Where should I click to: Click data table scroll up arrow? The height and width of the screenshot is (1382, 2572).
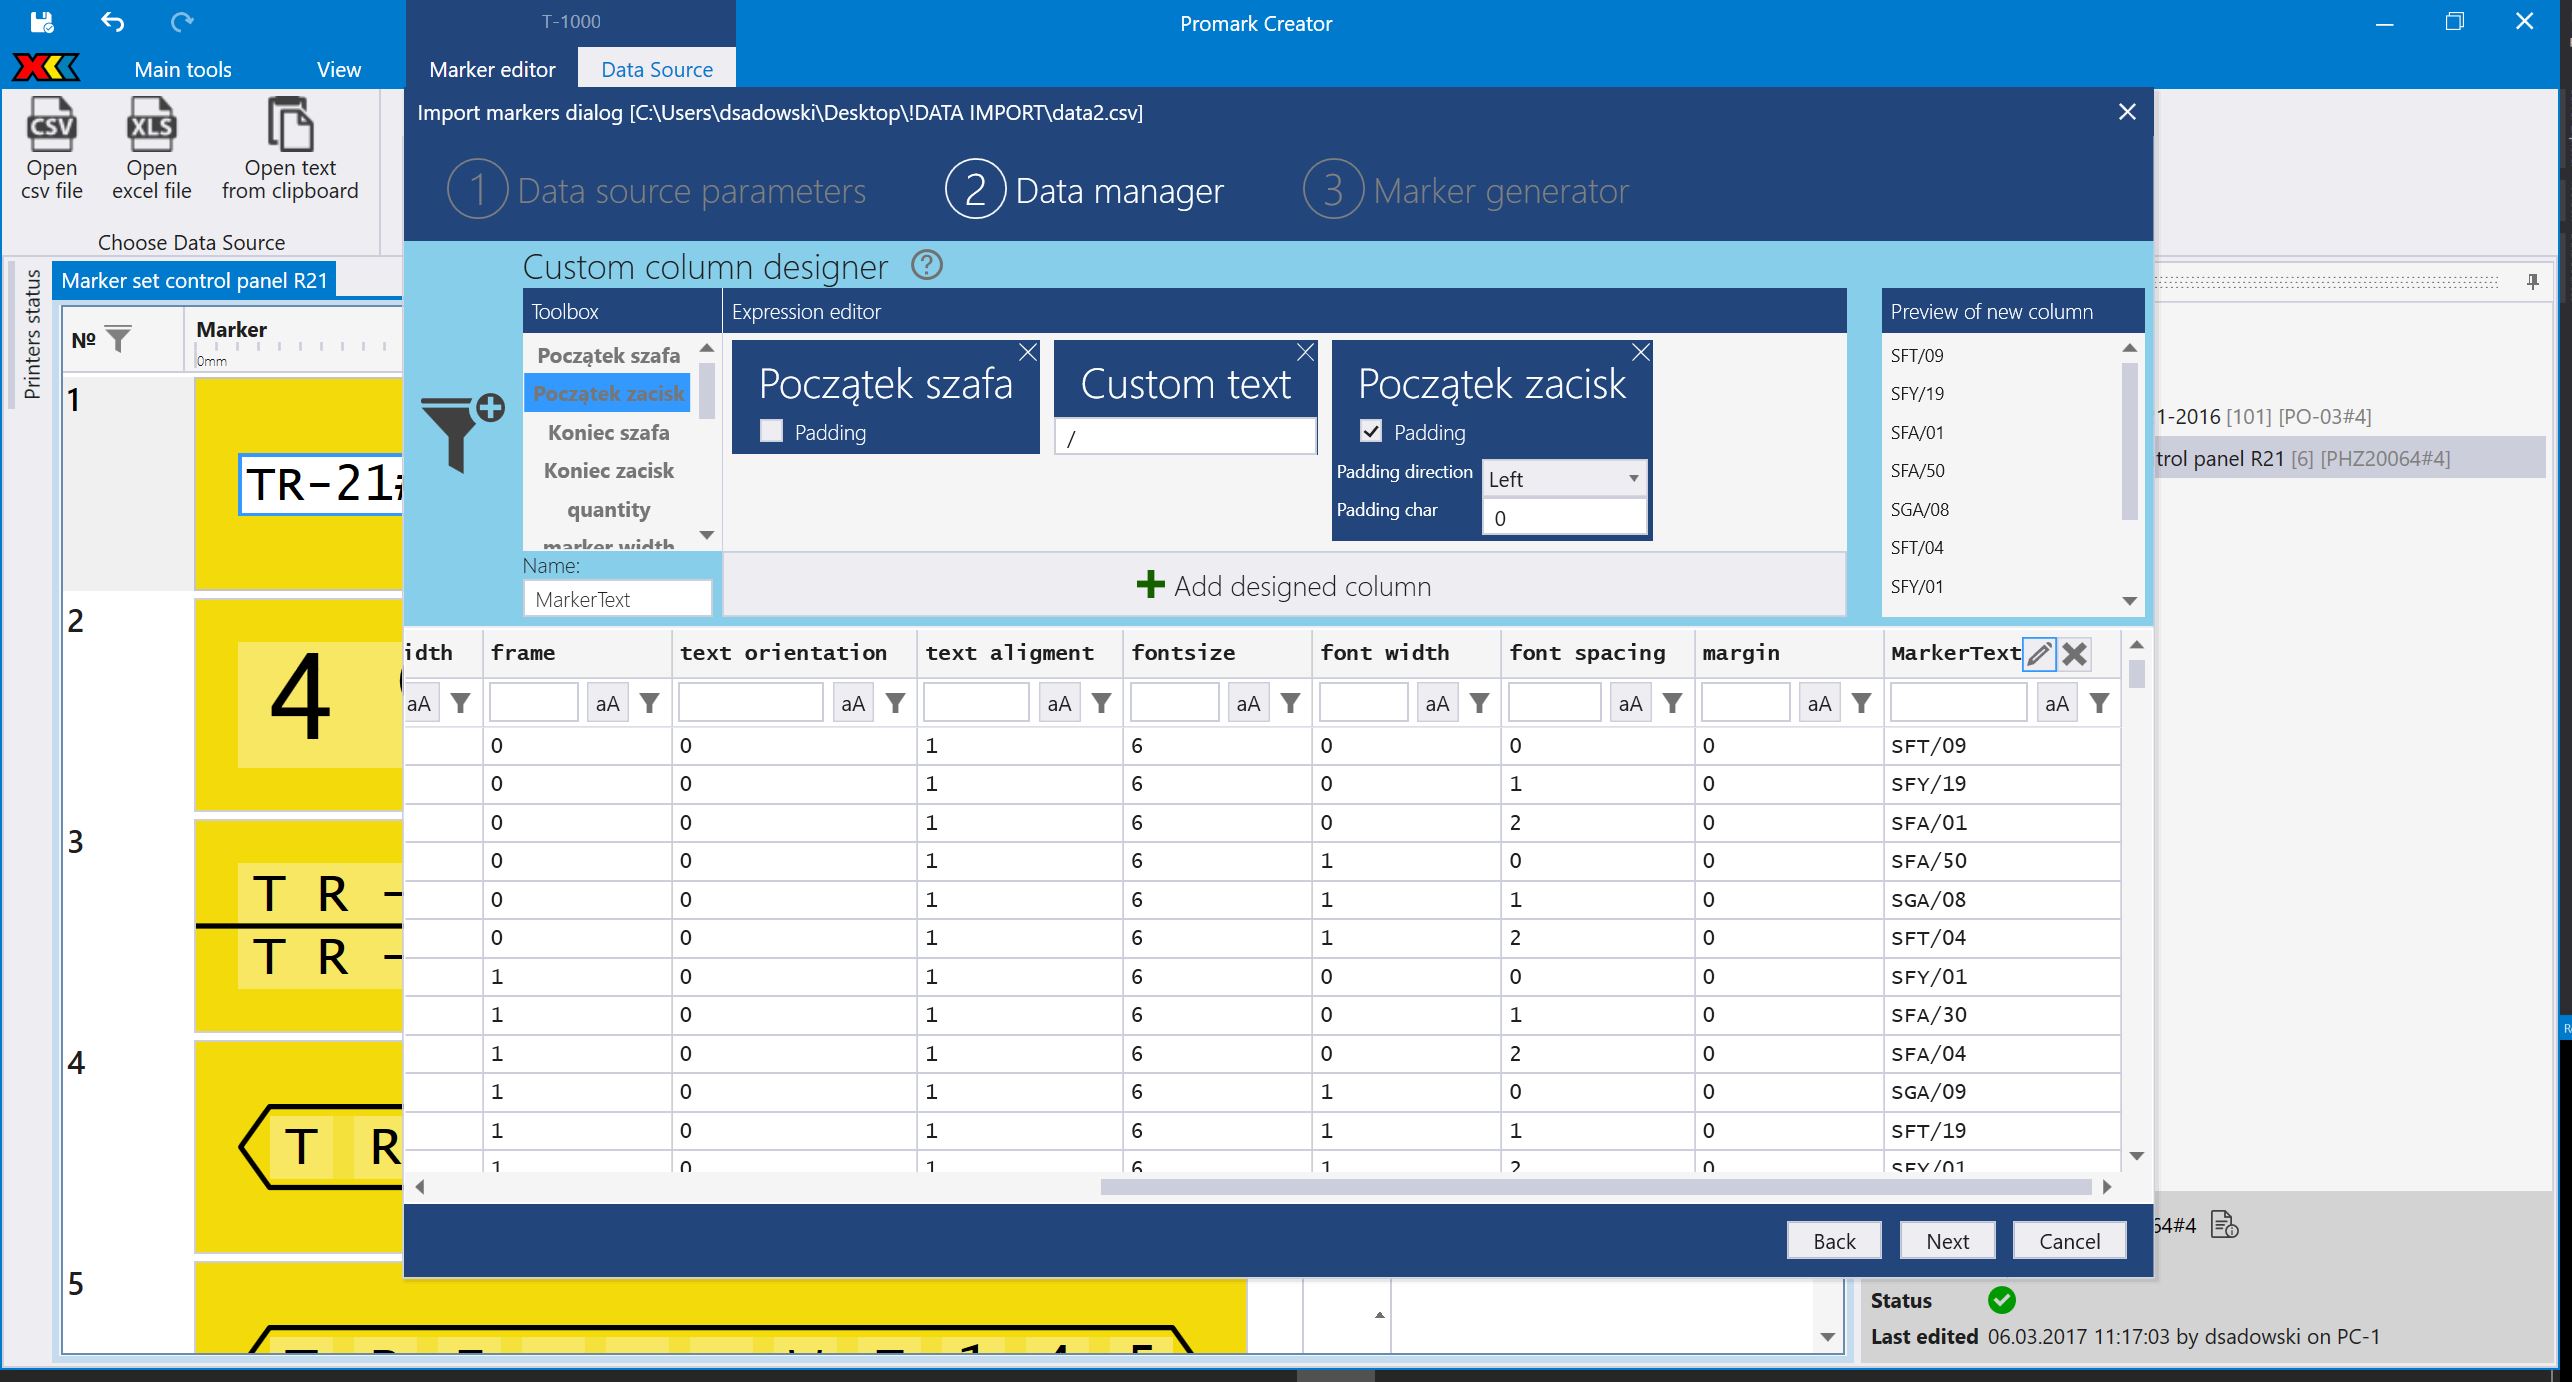[x=2137, y=645]
